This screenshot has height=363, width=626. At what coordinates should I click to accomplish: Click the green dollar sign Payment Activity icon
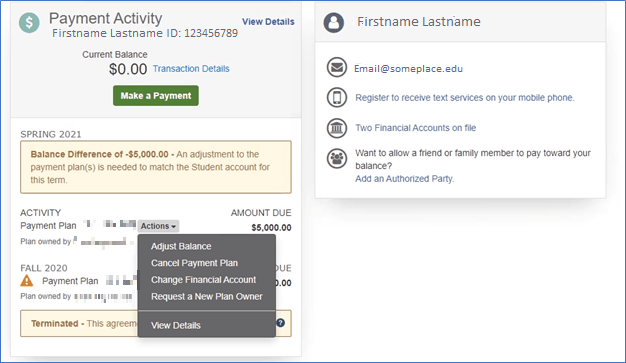coord(29,23)
